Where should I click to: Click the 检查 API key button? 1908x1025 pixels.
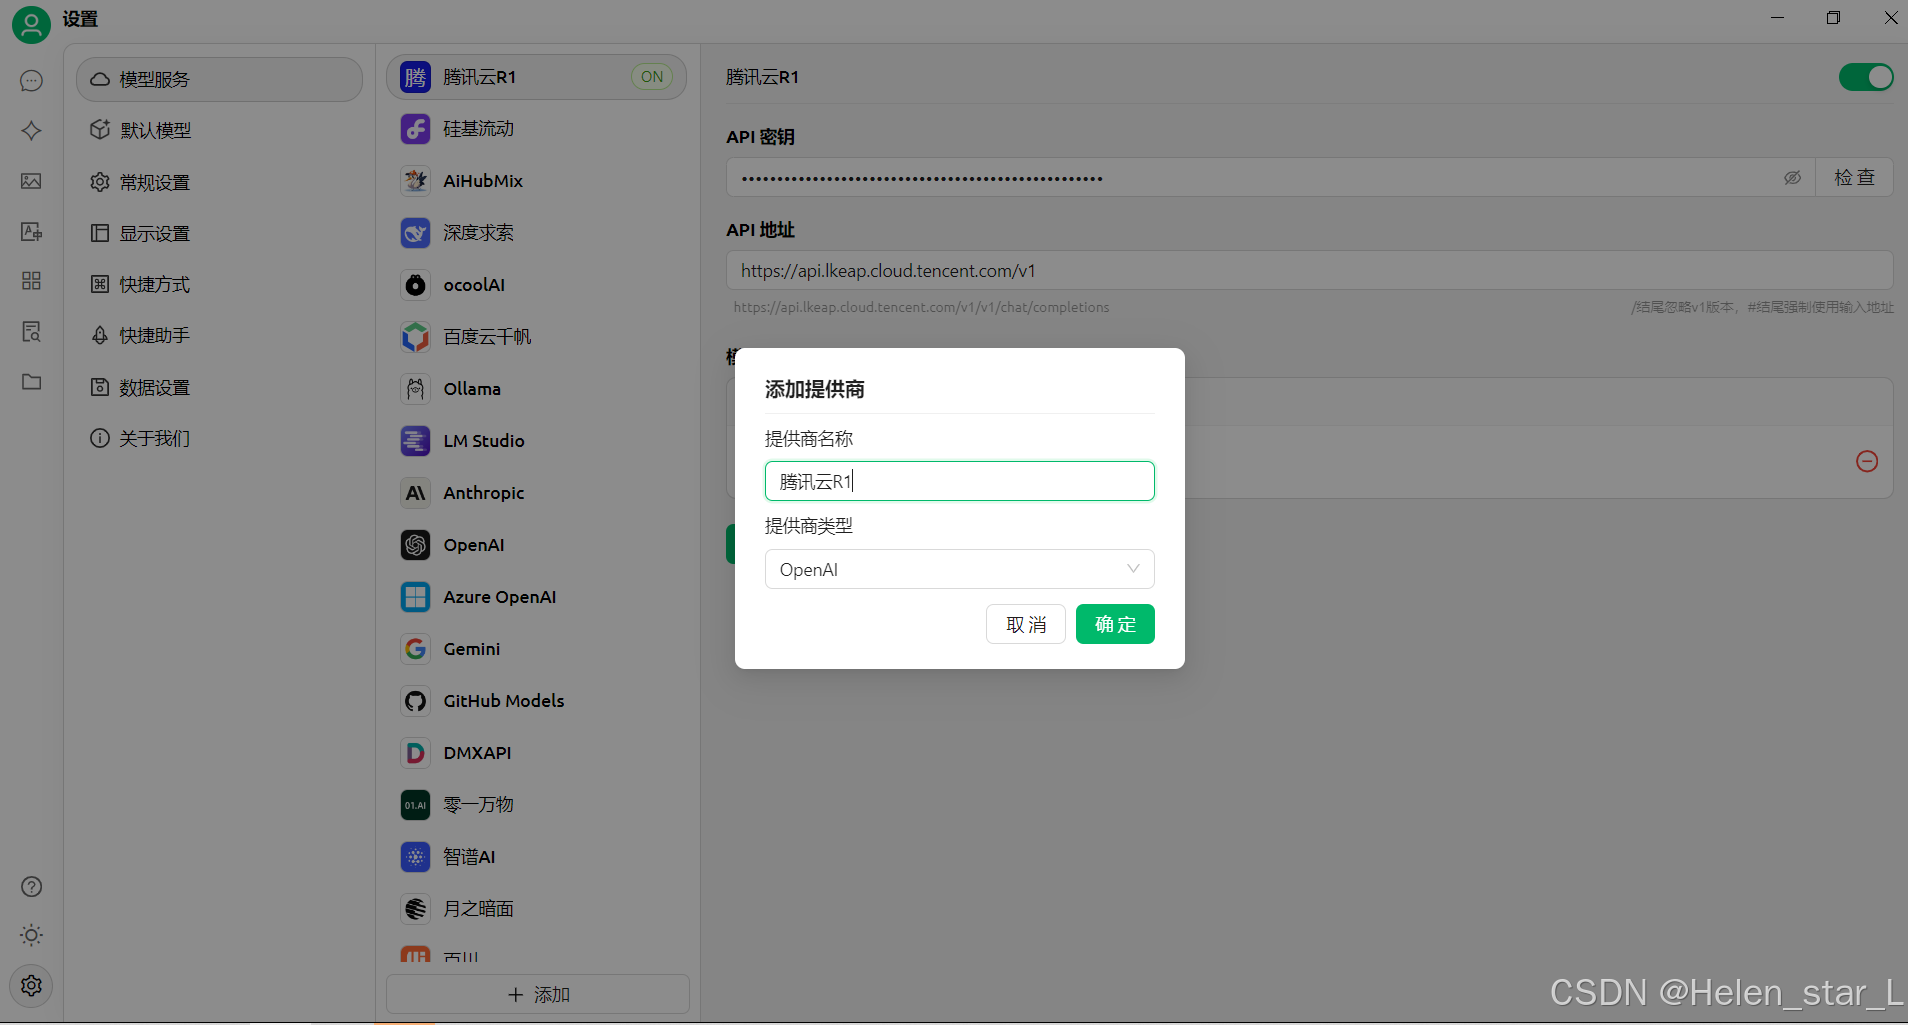tap(1854, 177)
